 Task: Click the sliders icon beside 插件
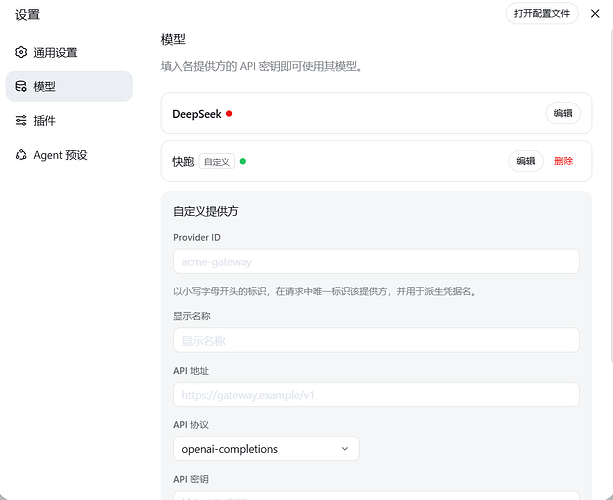coord(21,120)
